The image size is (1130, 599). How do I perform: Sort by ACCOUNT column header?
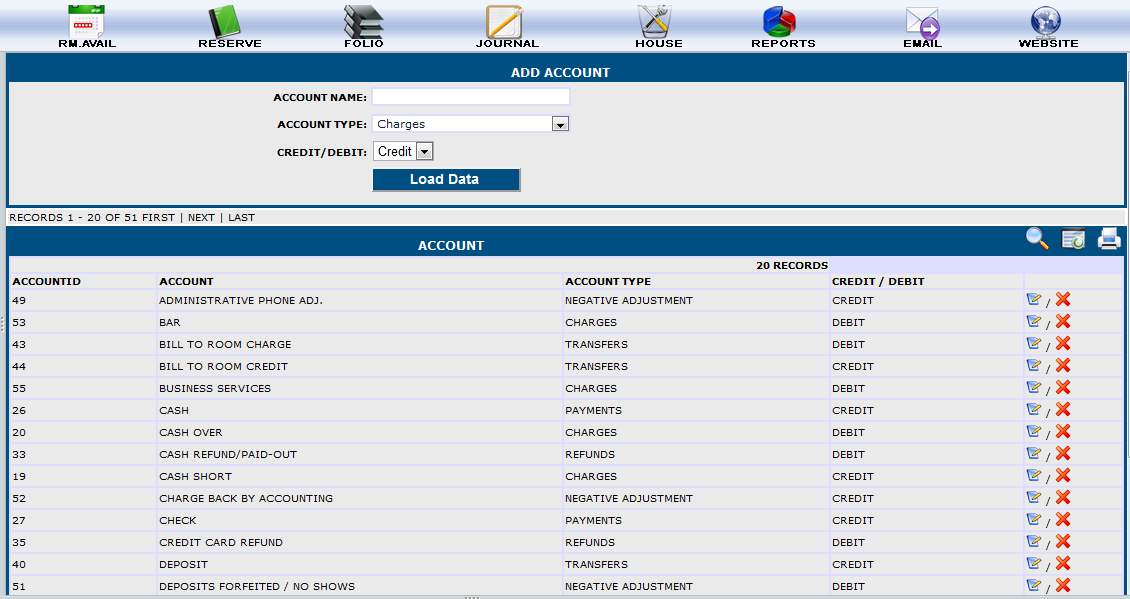186,281
